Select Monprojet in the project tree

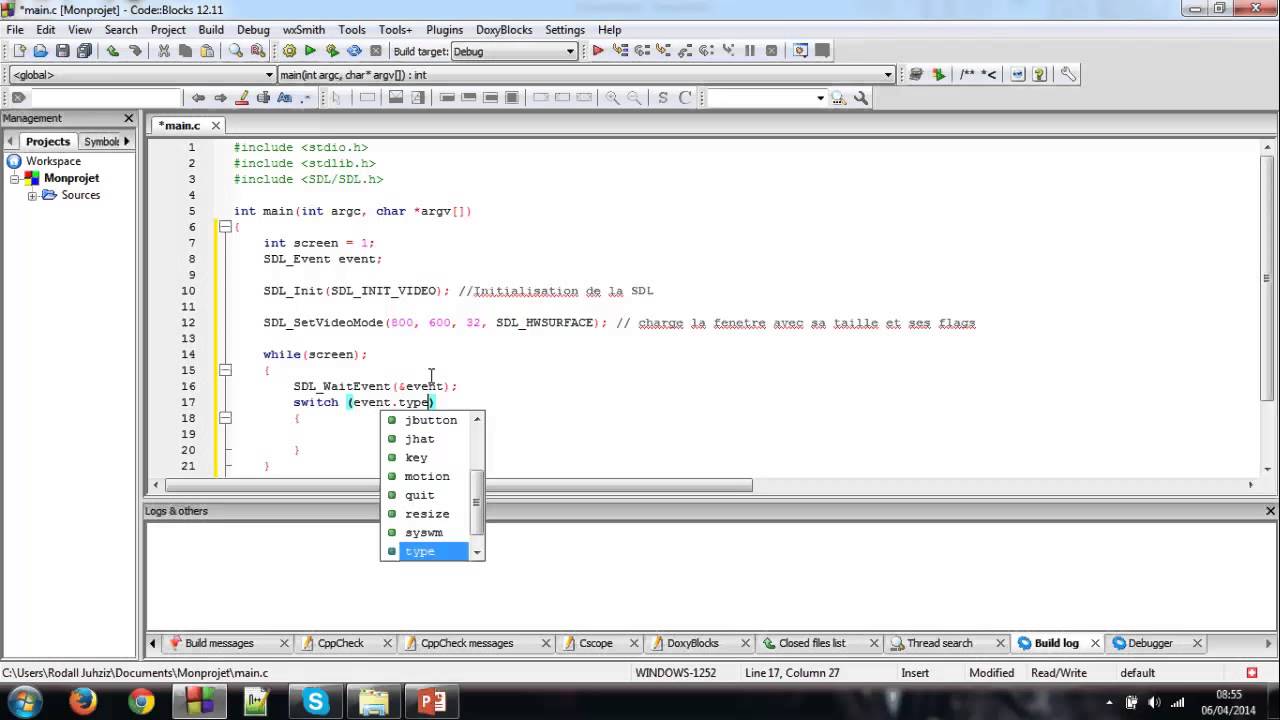coord(71,178)
